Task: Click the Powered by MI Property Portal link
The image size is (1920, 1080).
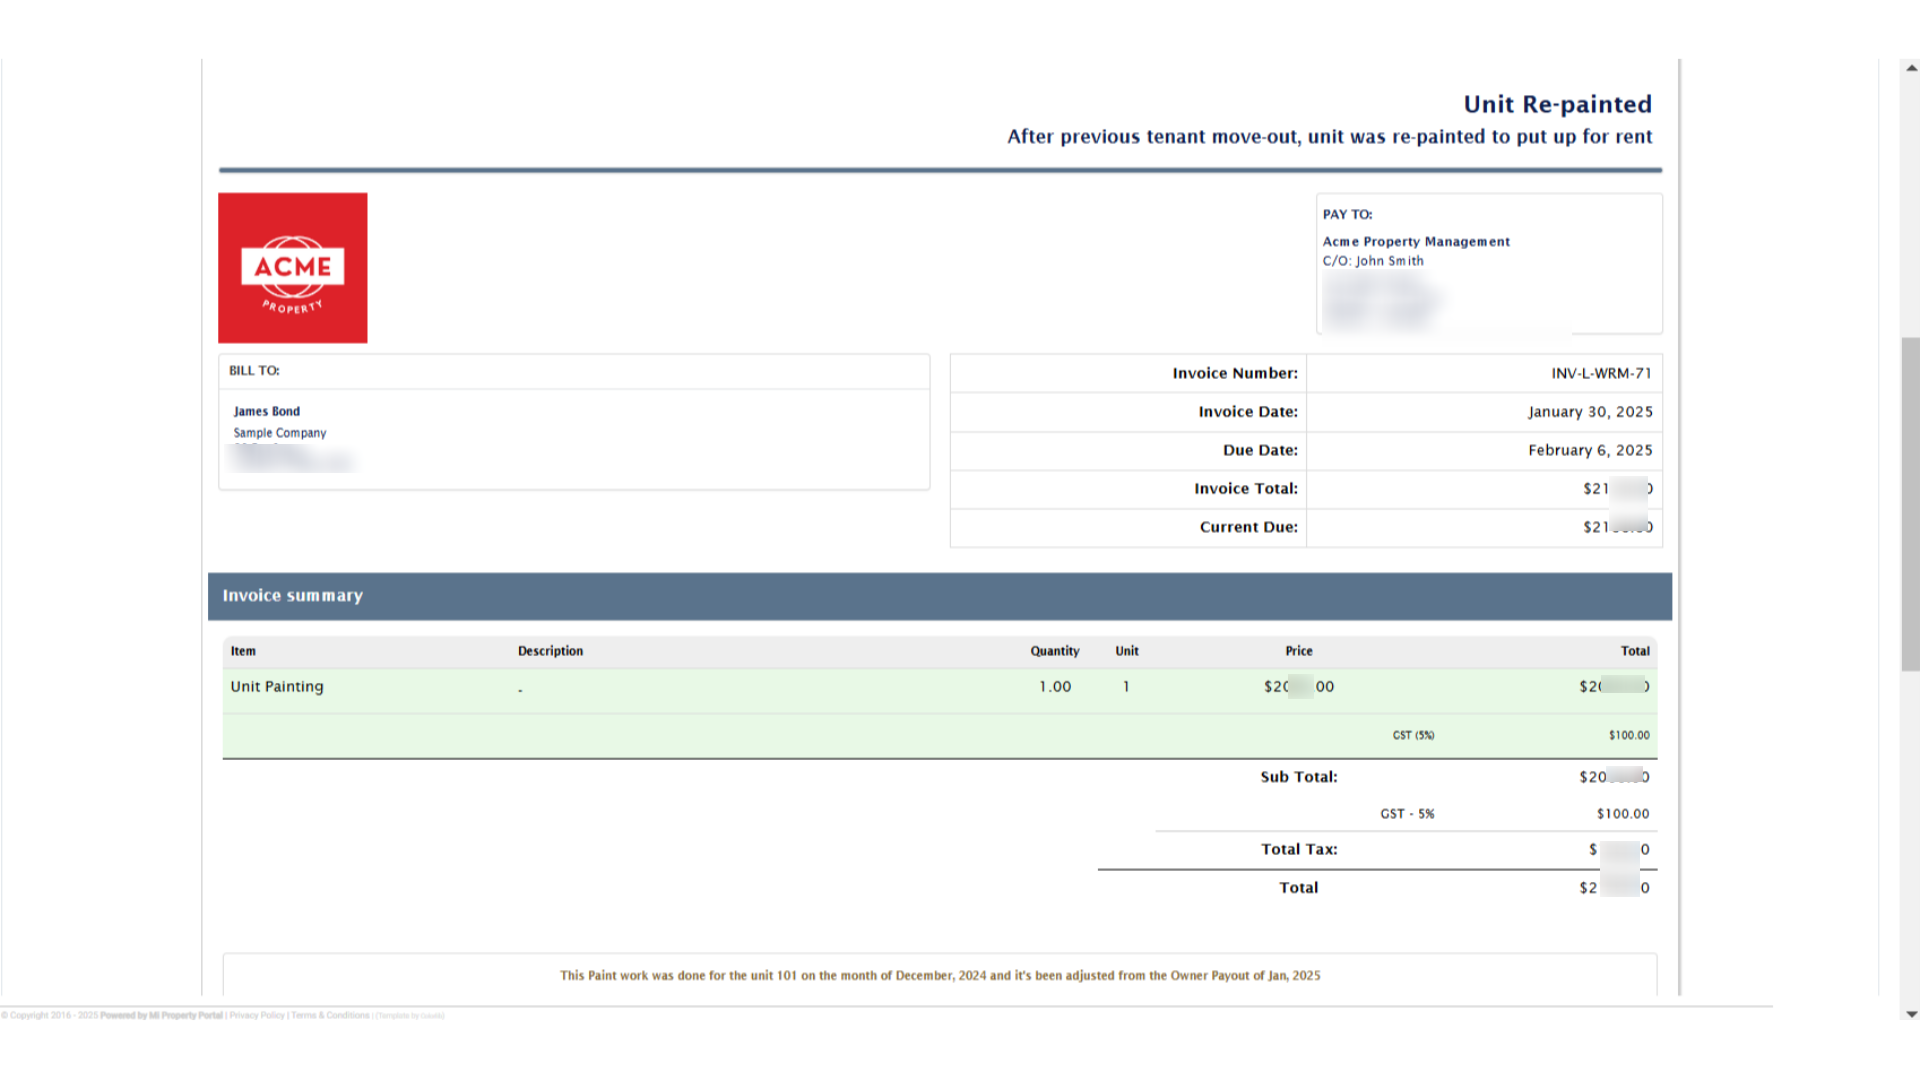Action: [161, 1014]
